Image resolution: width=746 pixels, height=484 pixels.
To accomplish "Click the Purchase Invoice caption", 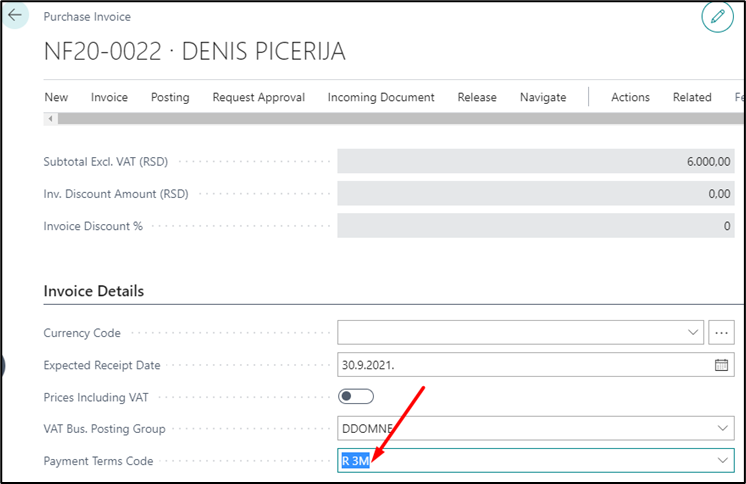I will click(x=87, y=17).
